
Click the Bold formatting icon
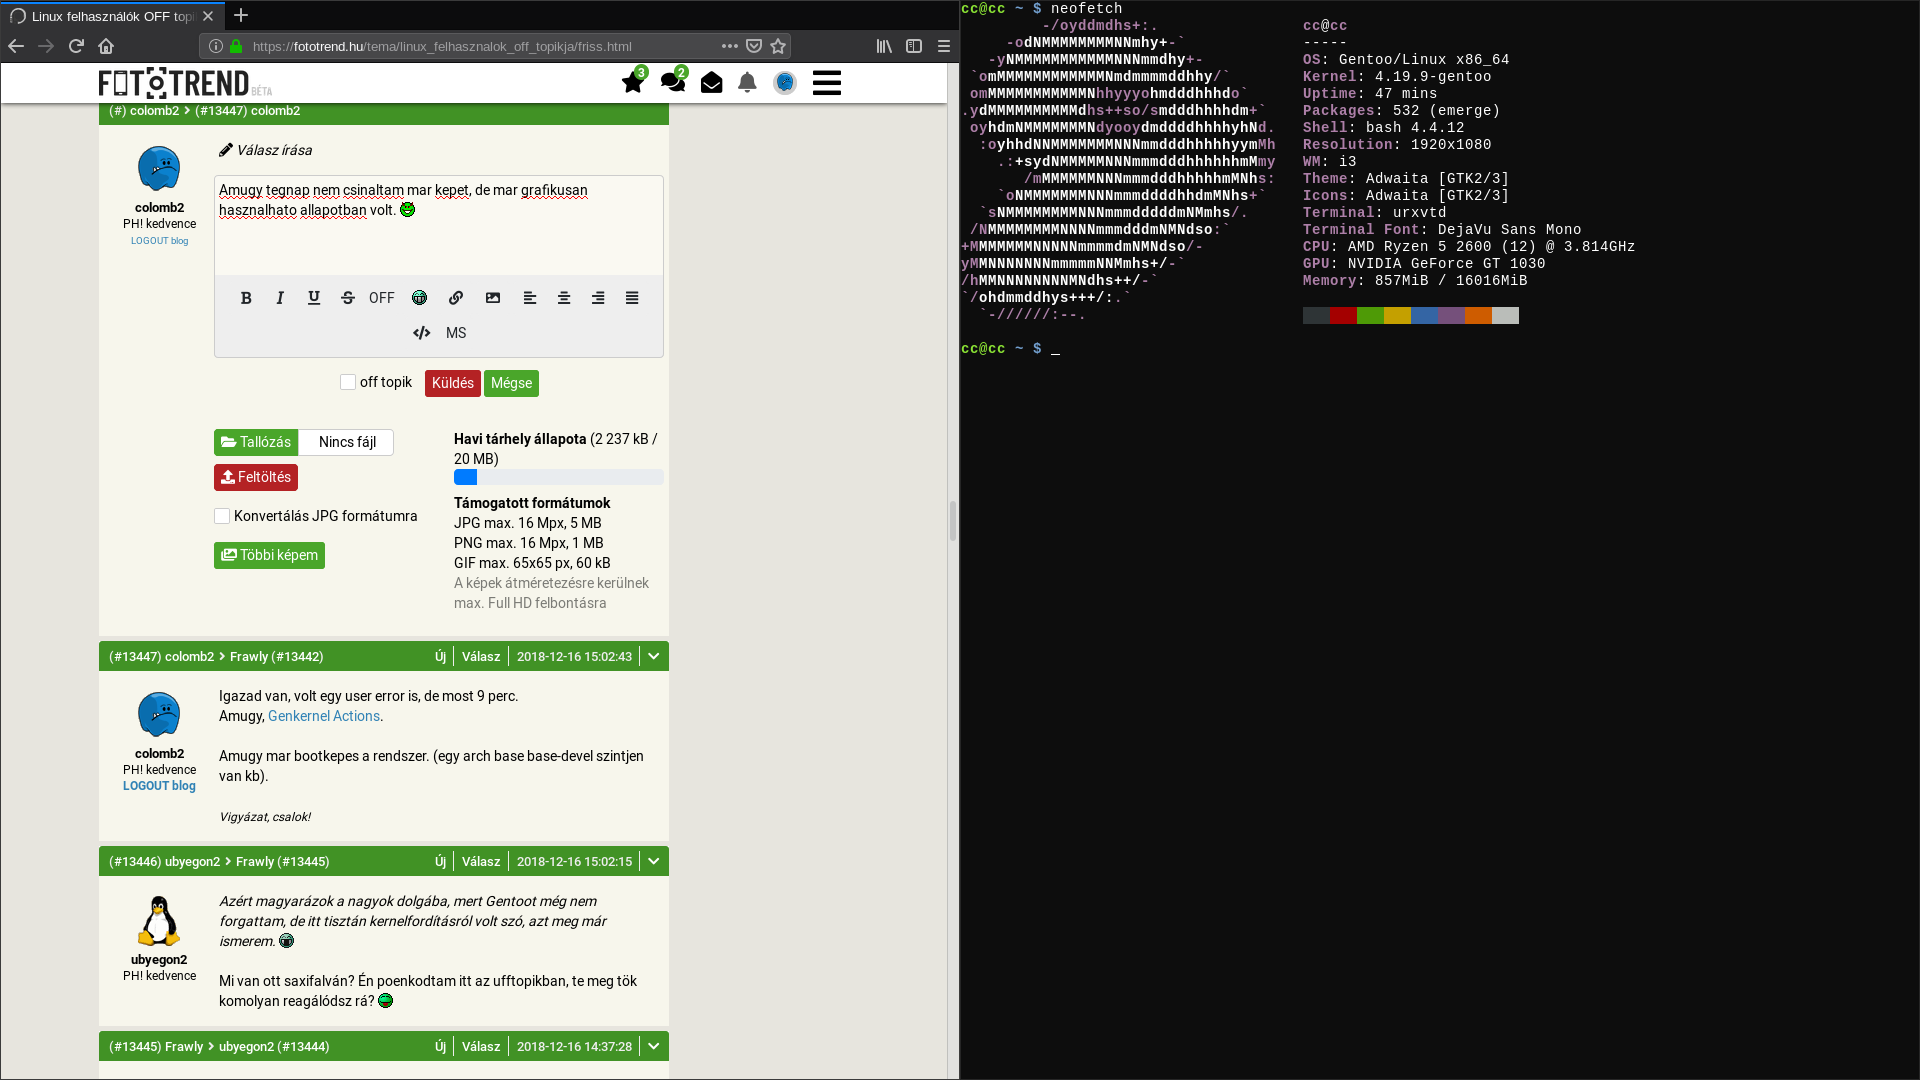pos(246,298)
